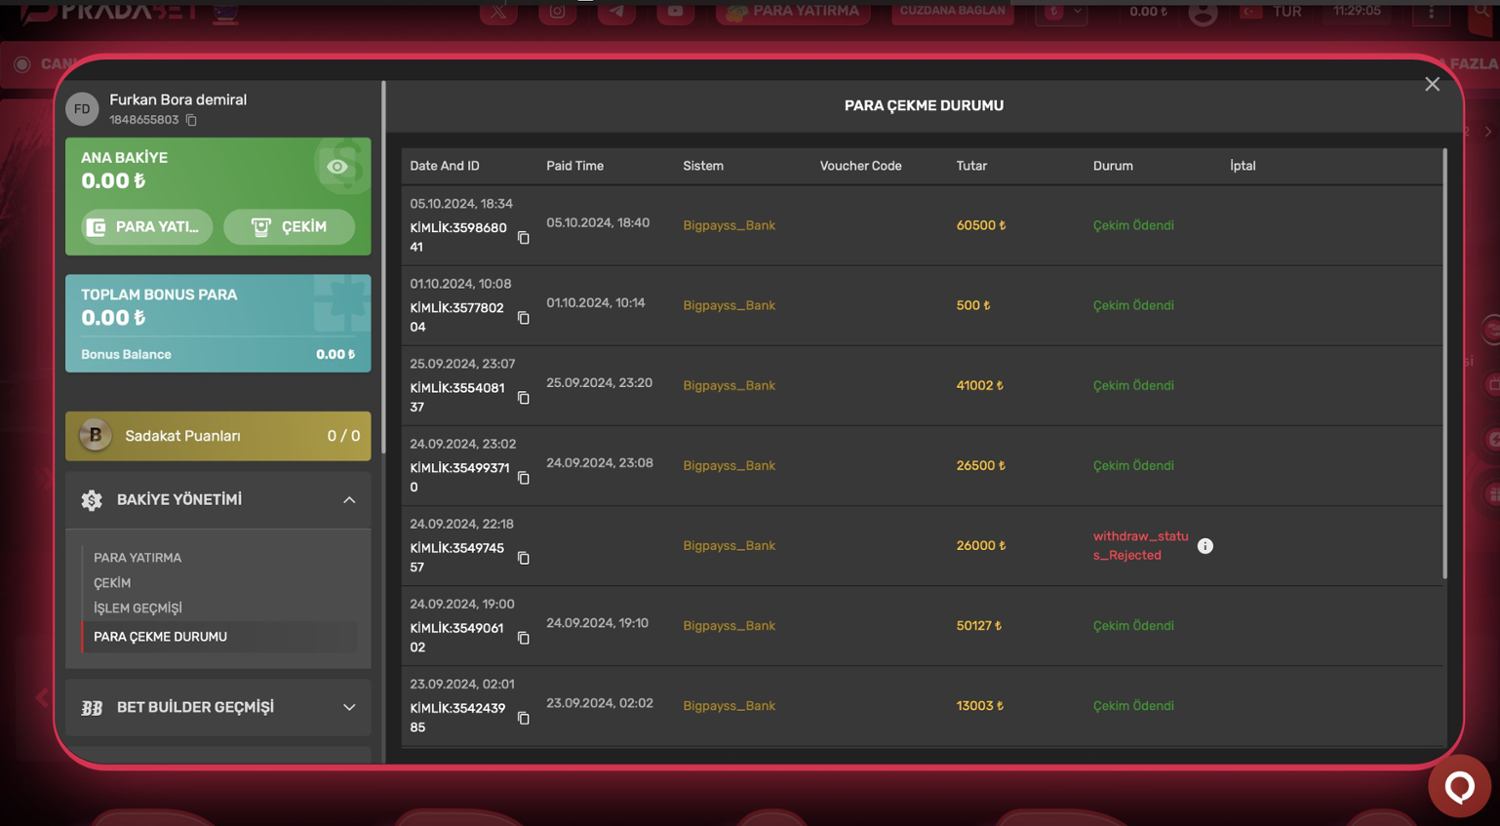This screenshot has height=826, width=1500.
Task: Collapse the Bakiye Yönetimi section
Action: pyautogui.click(x=349, y=500)
